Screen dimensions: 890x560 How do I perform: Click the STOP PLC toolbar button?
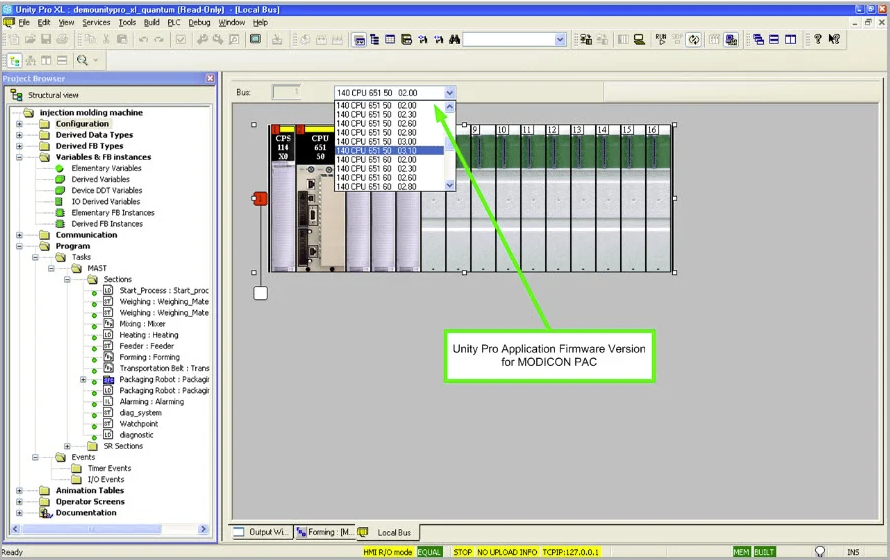click(x=677, y=39)
